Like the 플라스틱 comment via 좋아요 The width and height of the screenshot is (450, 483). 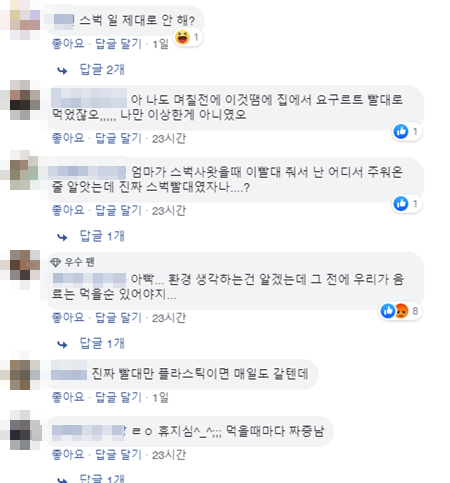[68, 397]
